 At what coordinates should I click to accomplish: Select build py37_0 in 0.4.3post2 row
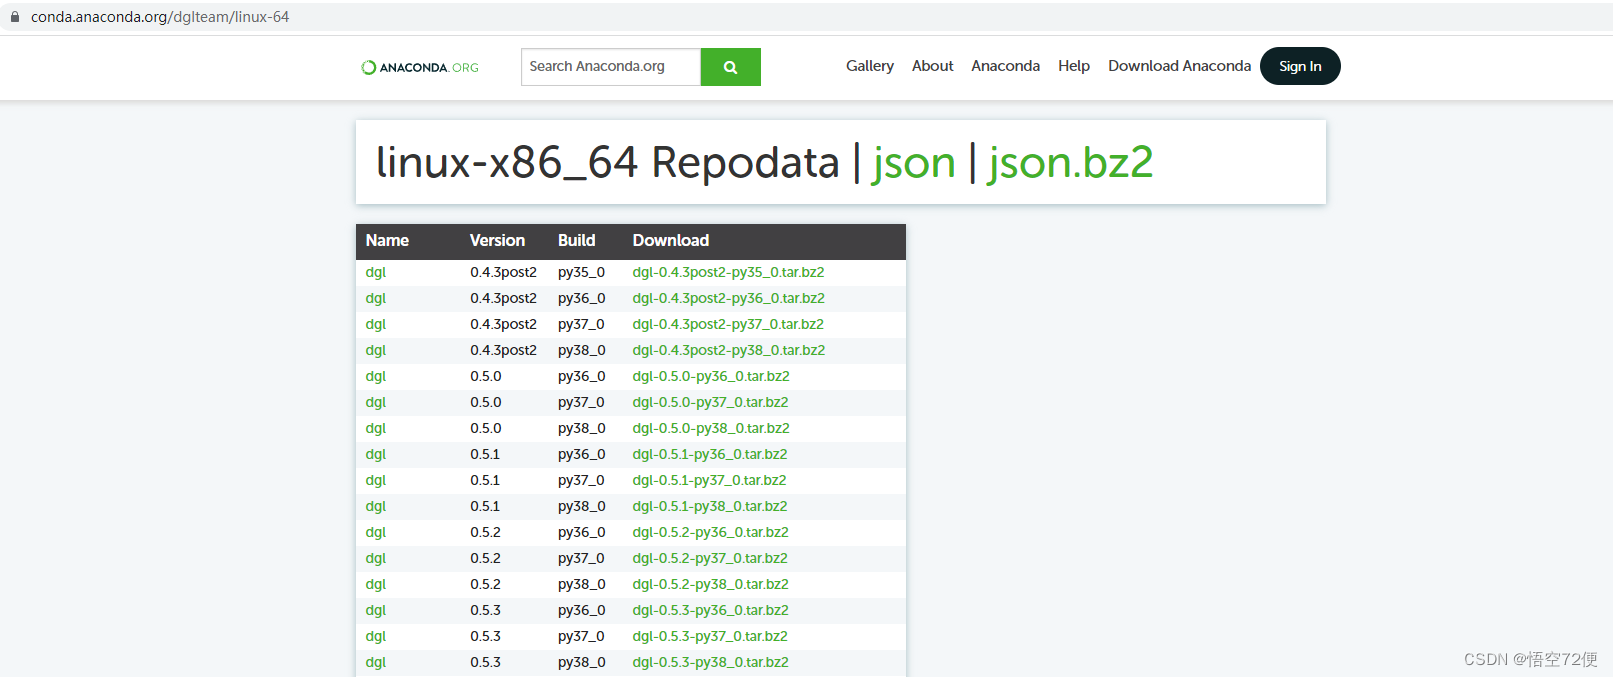pyautogui.click(x=582, y=324)
